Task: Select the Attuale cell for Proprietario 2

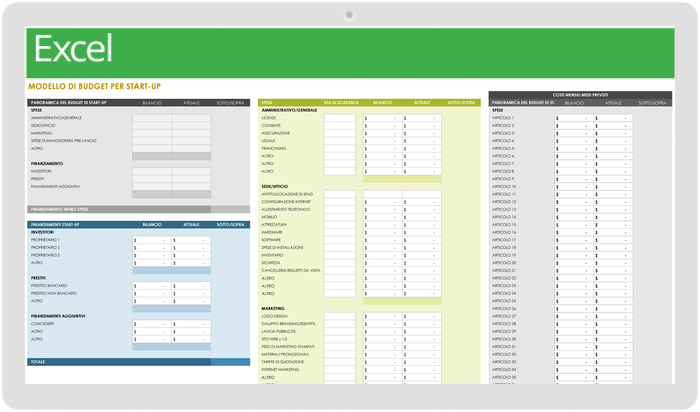Action: [x=191, y=248]
